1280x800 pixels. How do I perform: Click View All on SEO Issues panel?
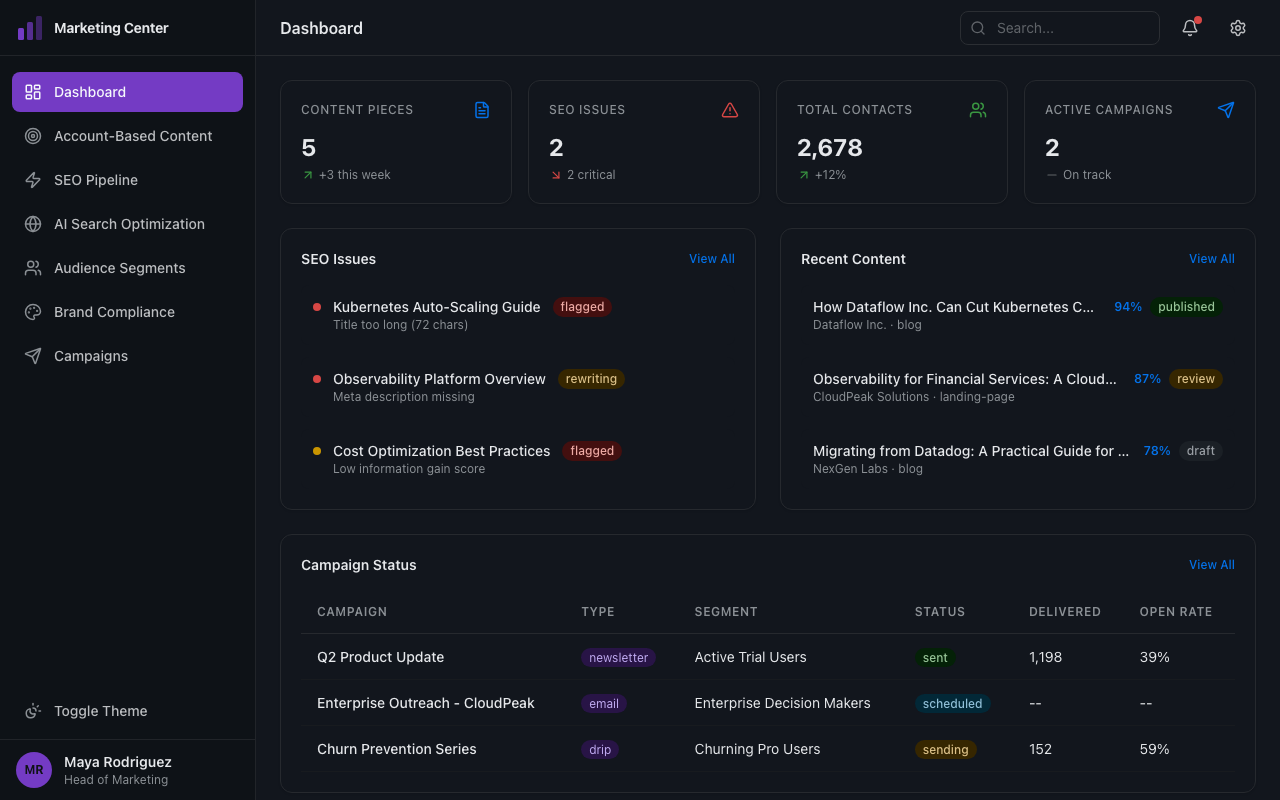[x=711, y=258]
